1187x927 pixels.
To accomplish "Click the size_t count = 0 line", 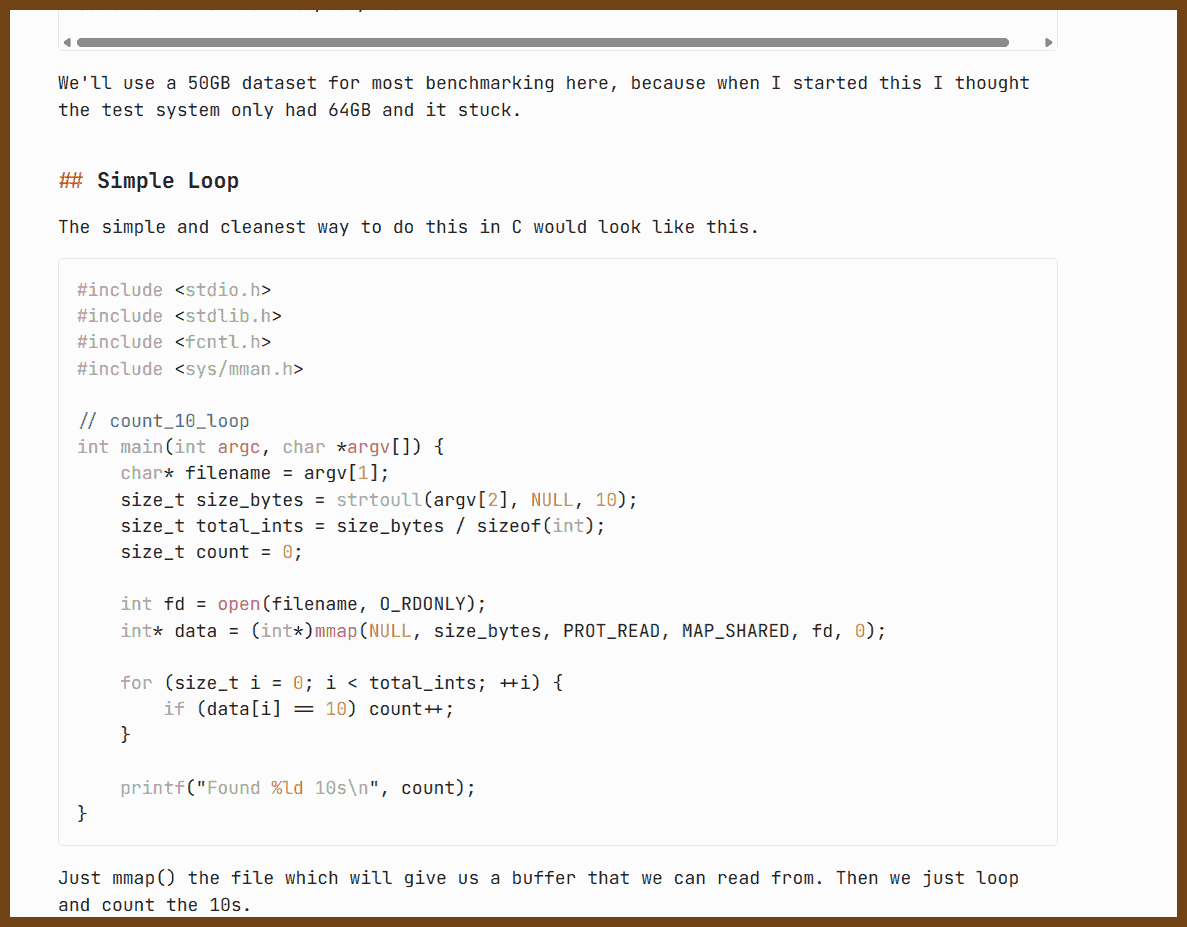I will click(211, 552).
